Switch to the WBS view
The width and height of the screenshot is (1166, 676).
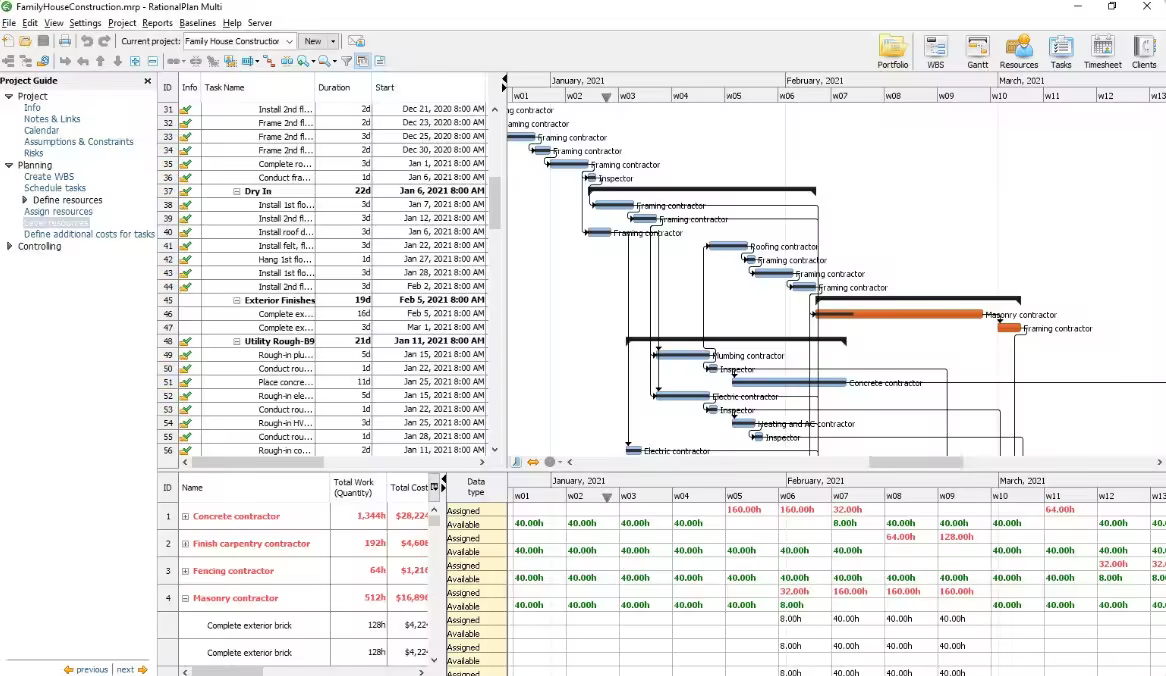click(935, 51)
